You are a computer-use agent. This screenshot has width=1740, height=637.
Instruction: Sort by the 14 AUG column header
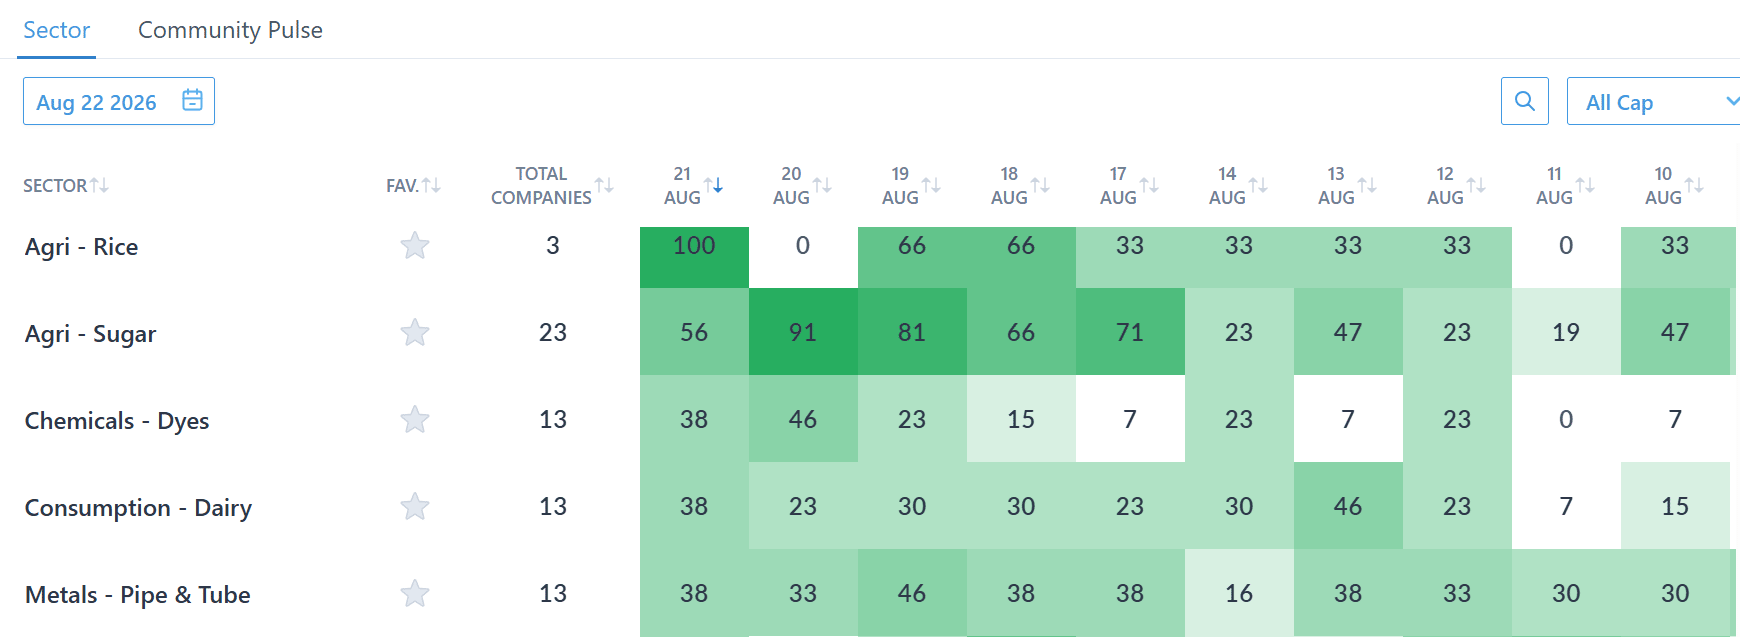[1227, 185]
